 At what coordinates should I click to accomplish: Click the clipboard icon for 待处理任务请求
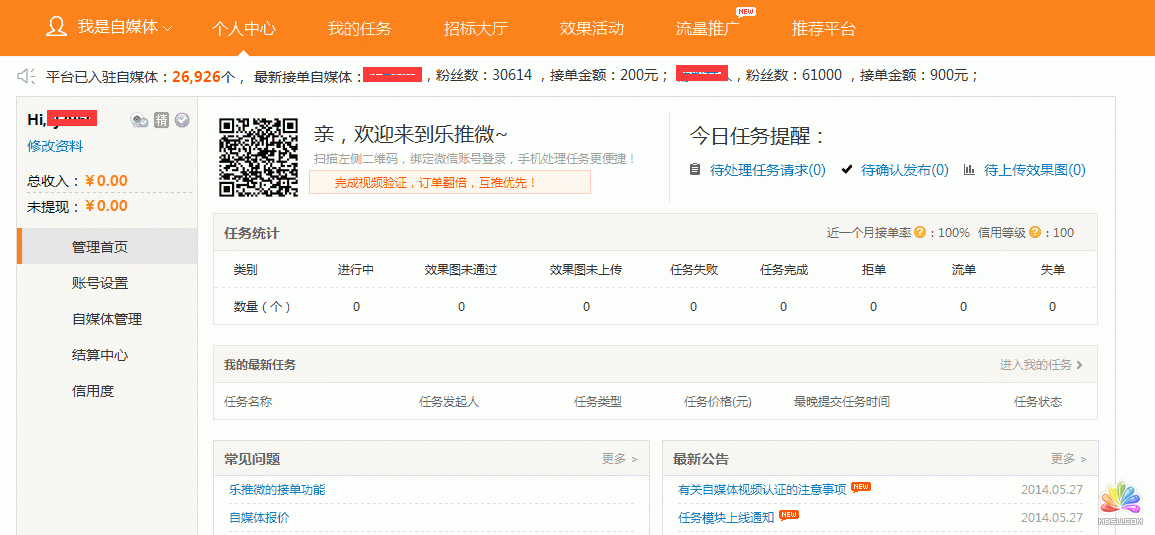[x=695, y=170]
